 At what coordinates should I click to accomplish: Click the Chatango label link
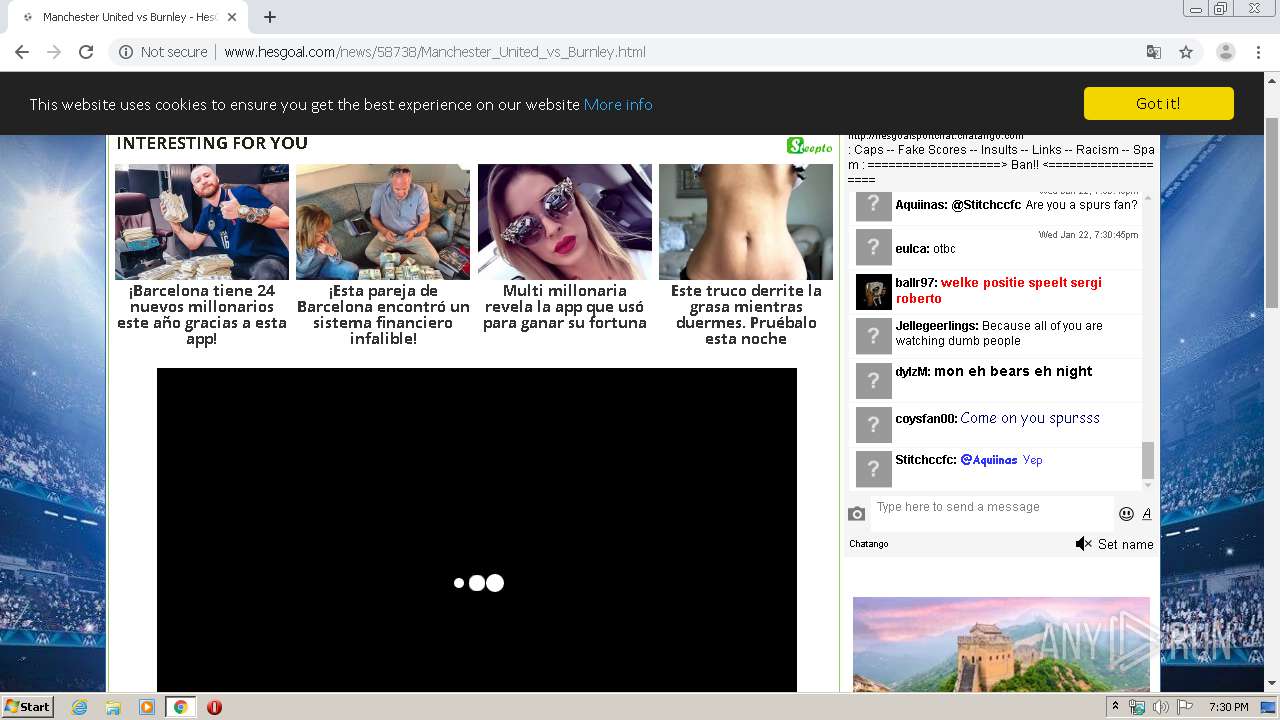click(x=868, y=544)
